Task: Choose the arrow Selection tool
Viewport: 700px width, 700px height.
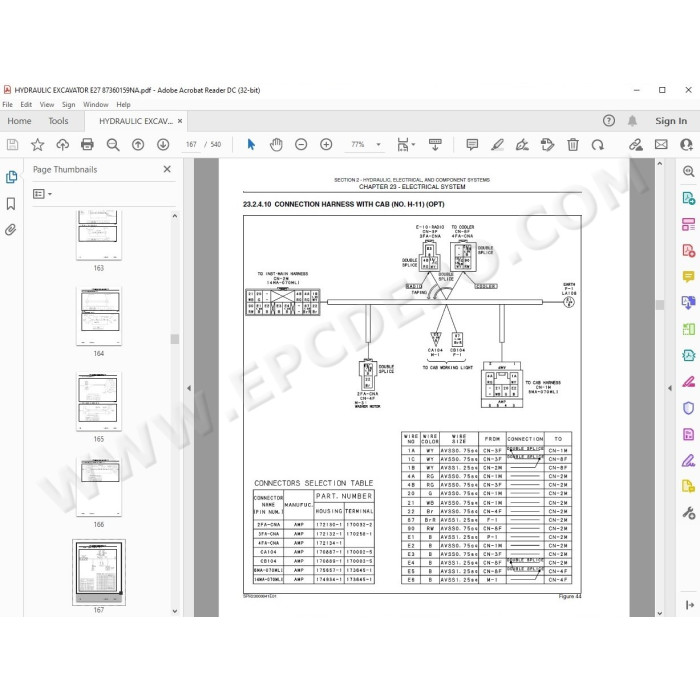Action: click(x=251, y=144)
